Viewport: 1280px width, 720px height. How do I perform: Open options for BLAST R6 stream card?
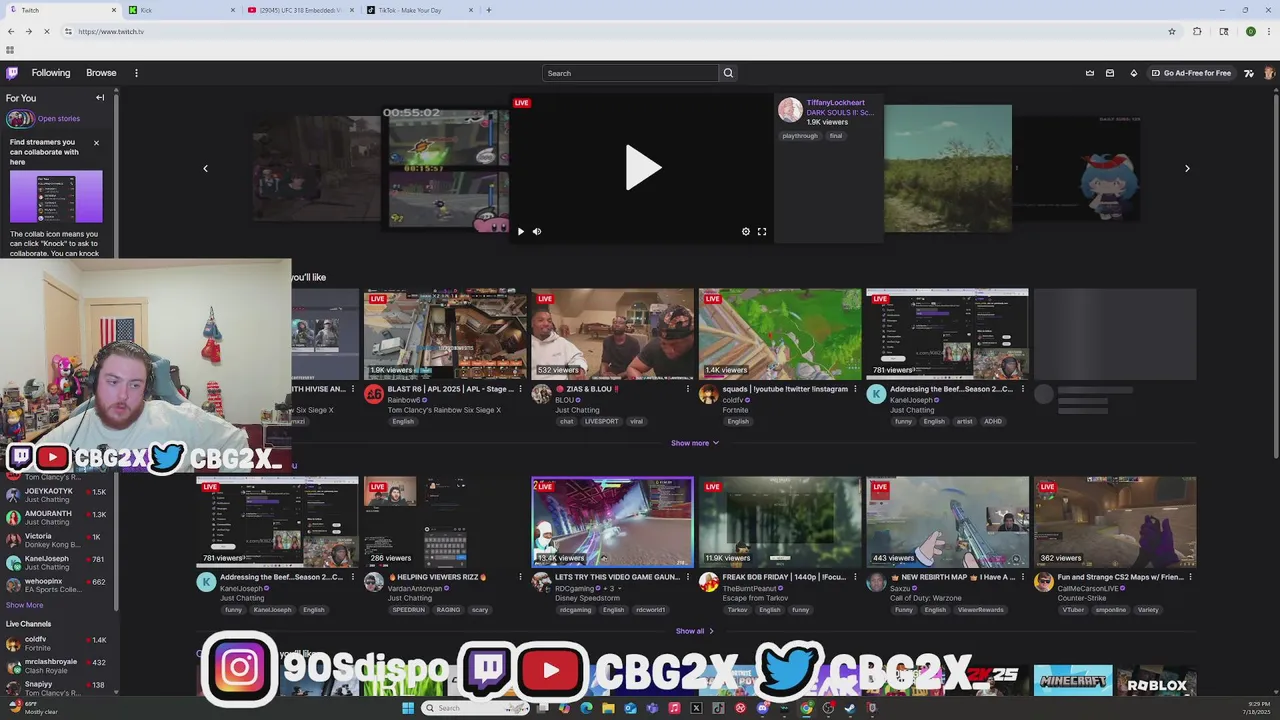(x=520, y=389)
